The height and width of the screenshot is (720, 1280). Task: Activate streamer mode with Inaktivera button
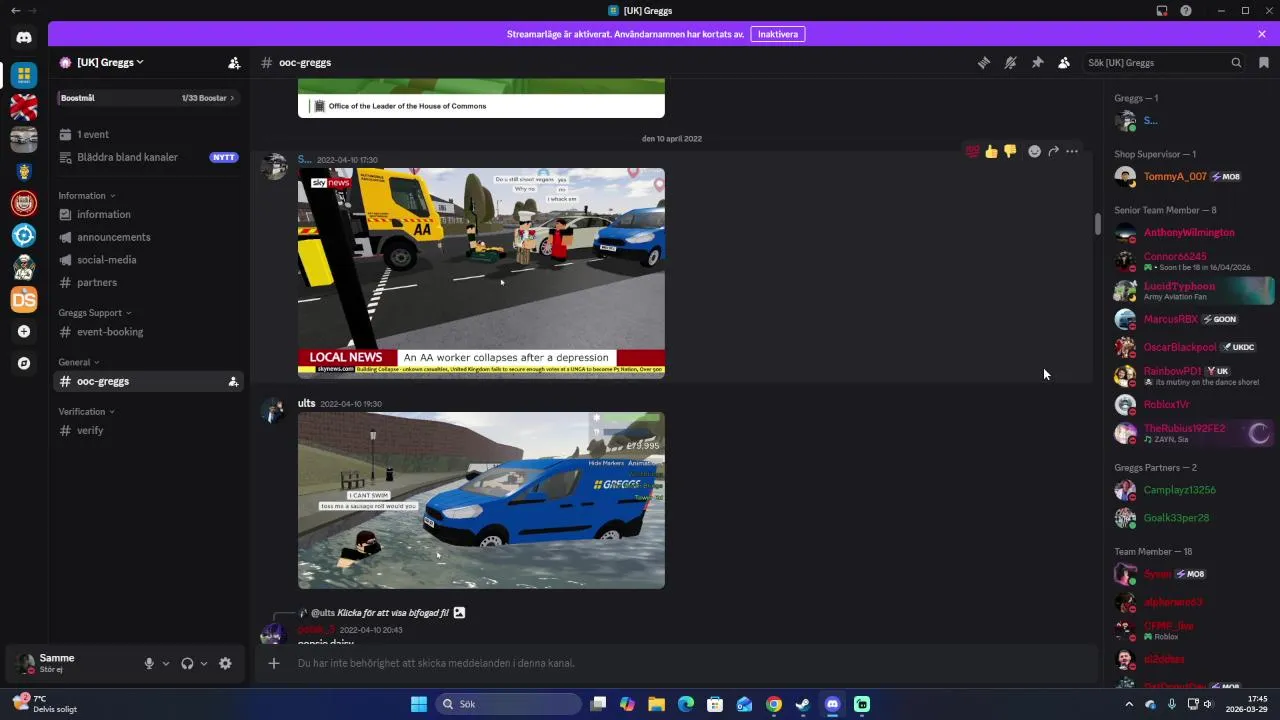coord(778,34)
